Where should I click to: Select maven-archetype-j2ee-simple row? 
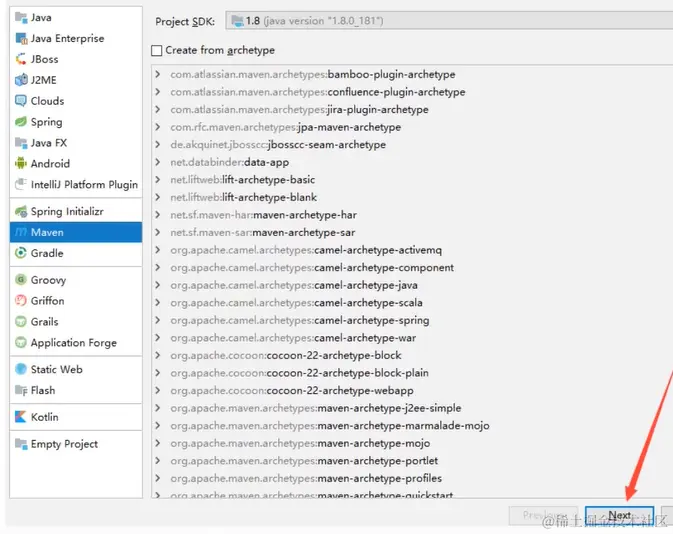tap(315, 408)
